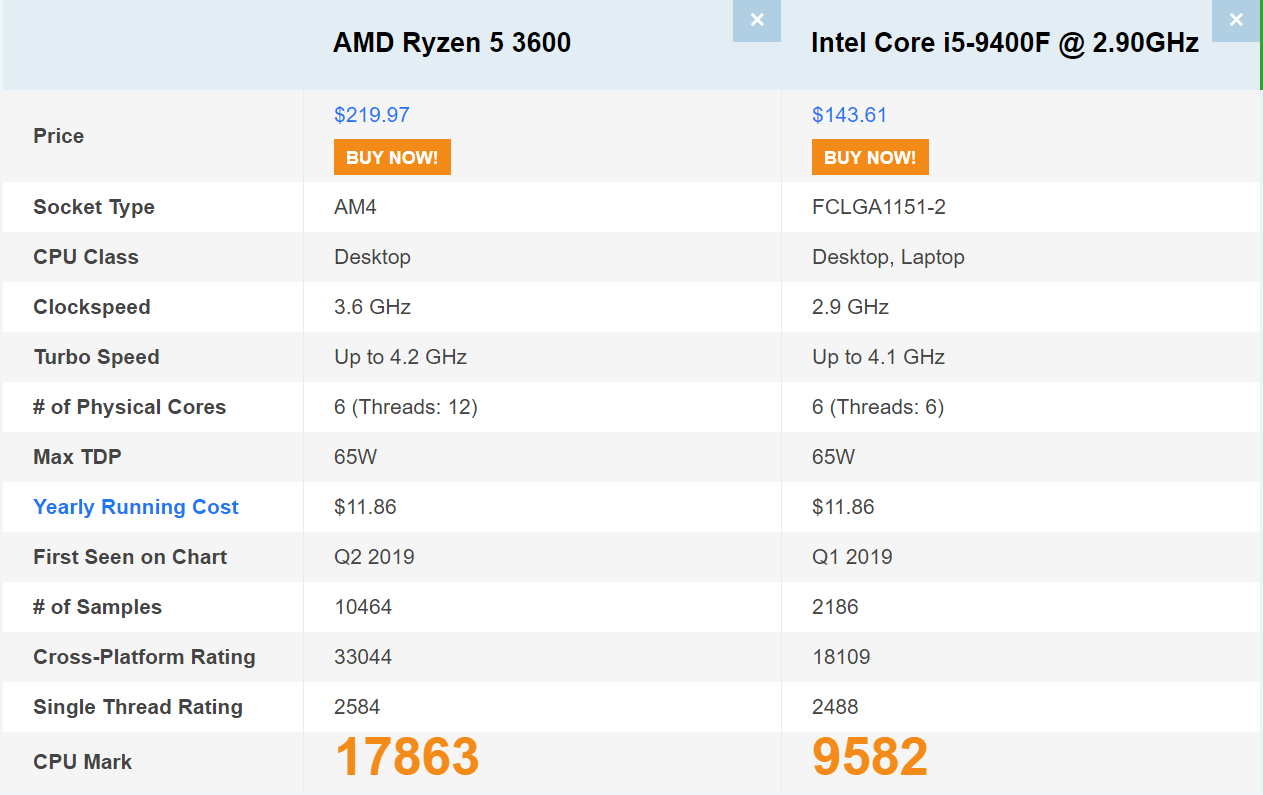
Task: Click the AM4 socket value
Action: click(356, 207)
